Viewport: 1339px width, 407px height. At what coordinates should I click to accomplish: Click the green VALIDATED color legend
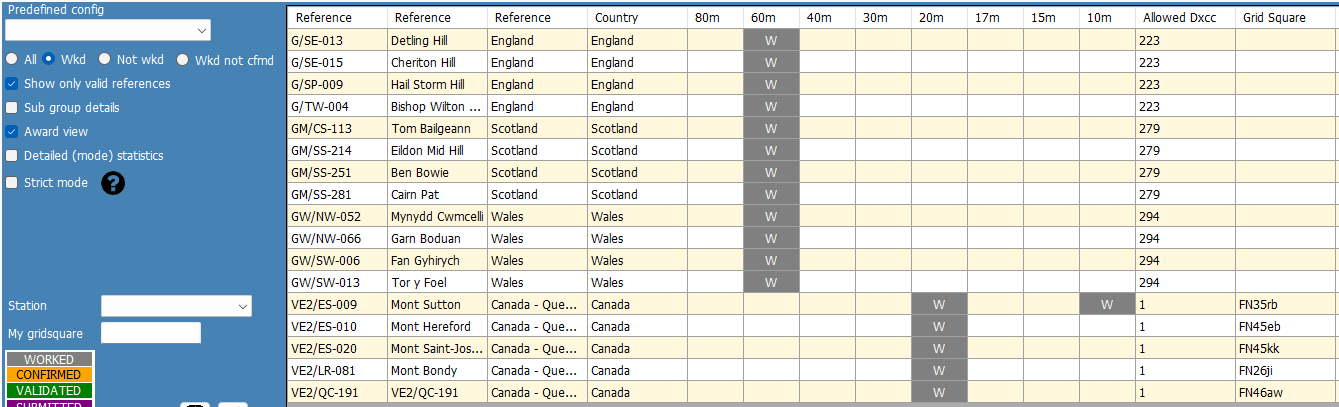coord(49,391)
